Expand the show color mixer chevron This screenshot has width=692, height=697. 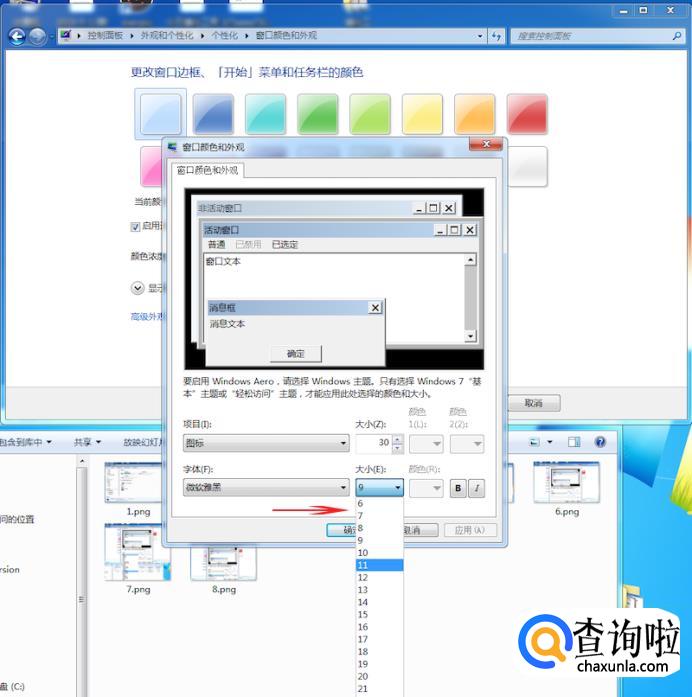click(x=138, y=288)
